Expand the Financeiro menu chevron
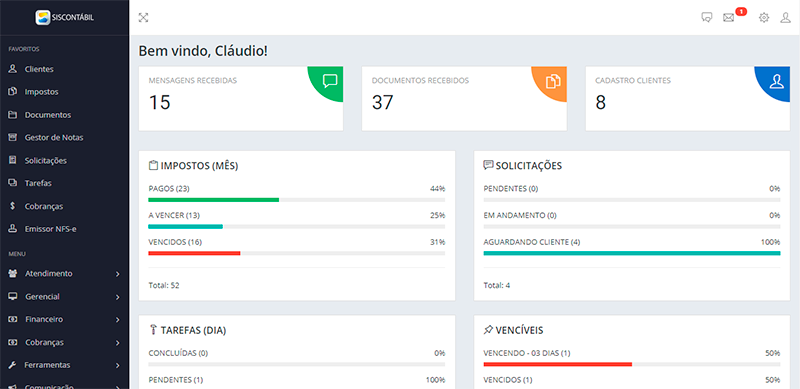800x389 pixels. click(118, 320)
